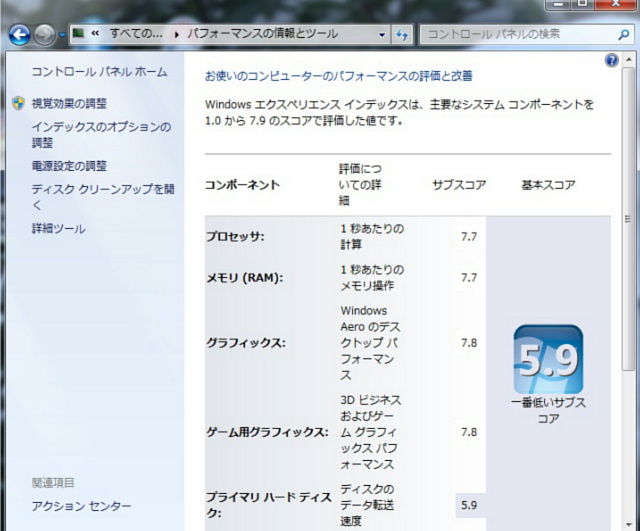Click the 1 秒あたりの計算 description
This screenshot has height=531, width=640.
[x=372, y=236]
